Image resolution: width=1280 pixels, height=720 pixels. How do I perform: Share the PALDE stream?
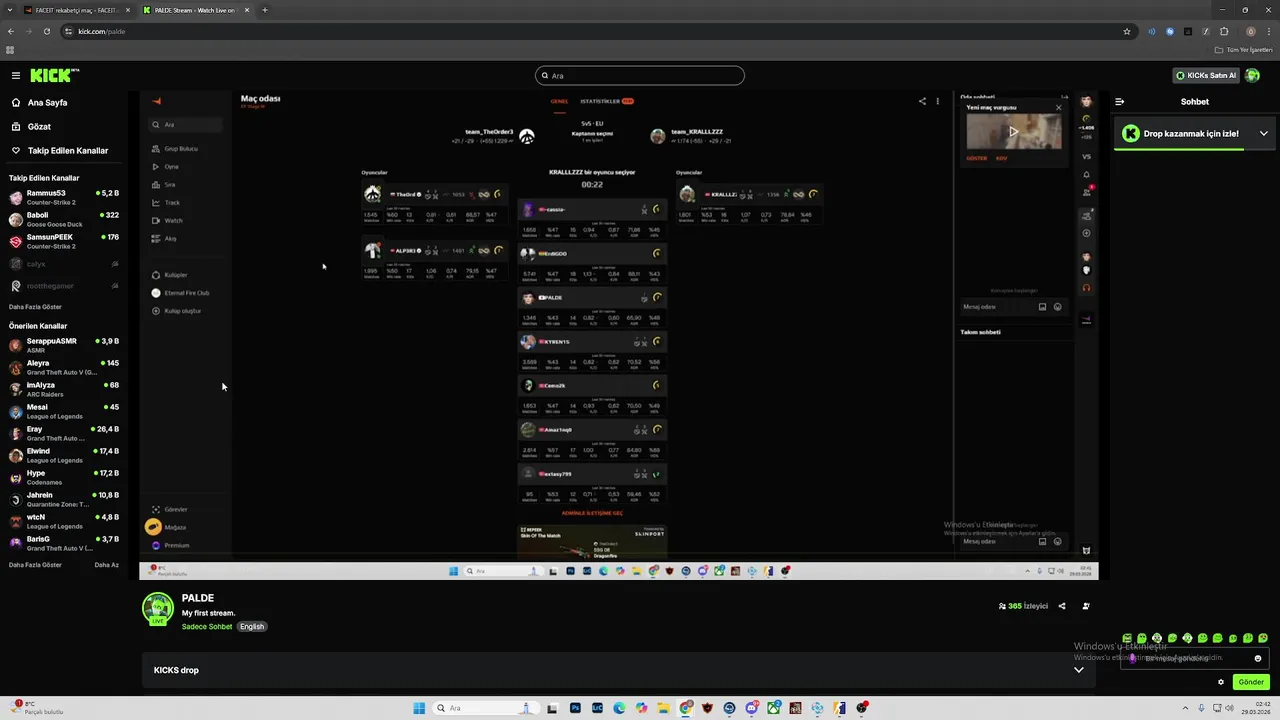(1062, 606)
